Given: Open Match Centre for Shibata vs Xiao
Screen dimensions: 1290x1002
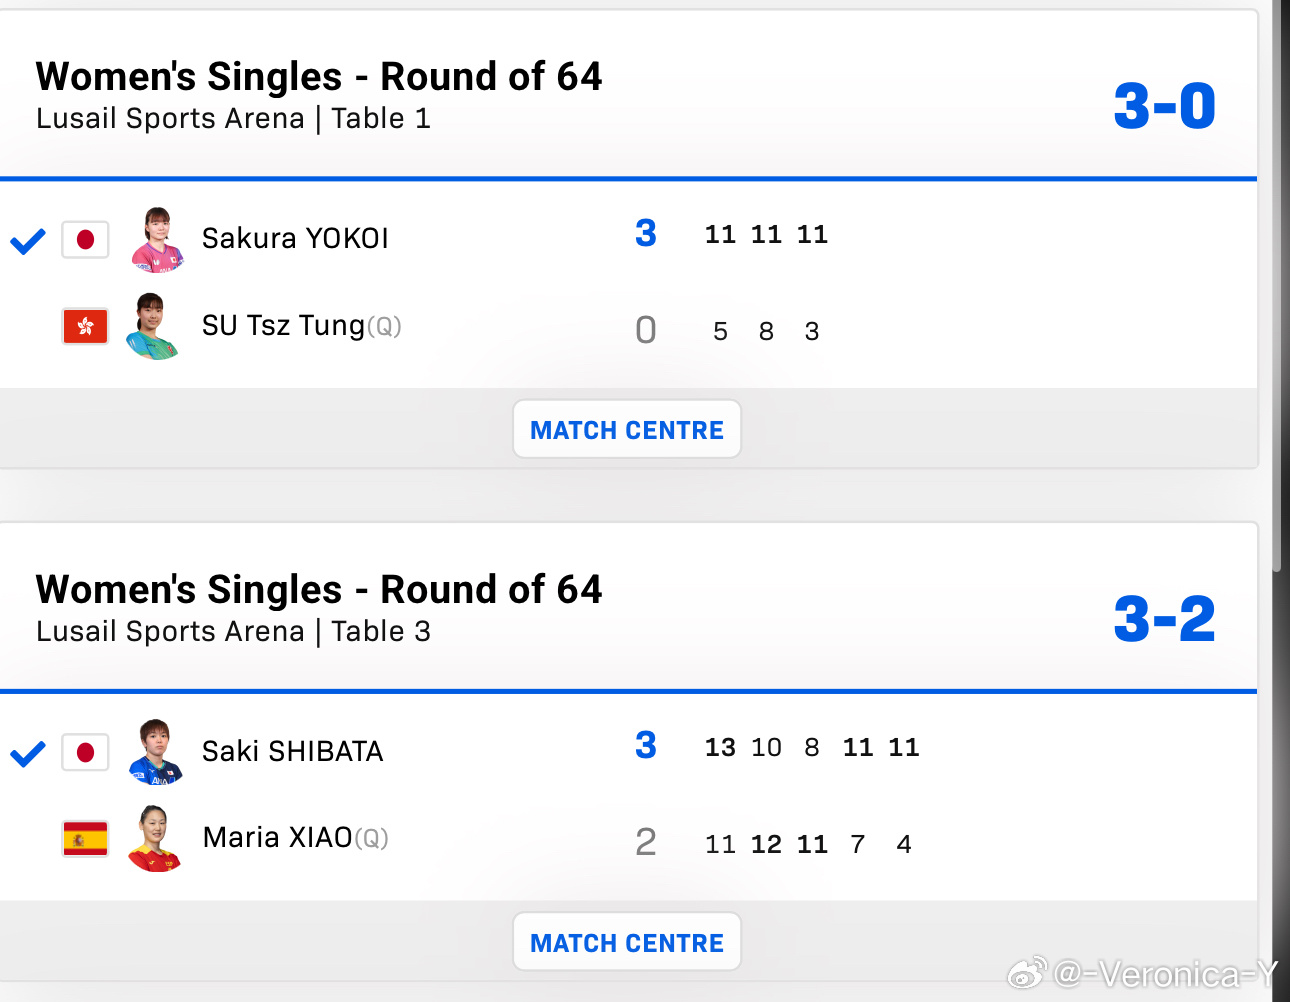Looking at the screenshot, I should pos(627,942).
